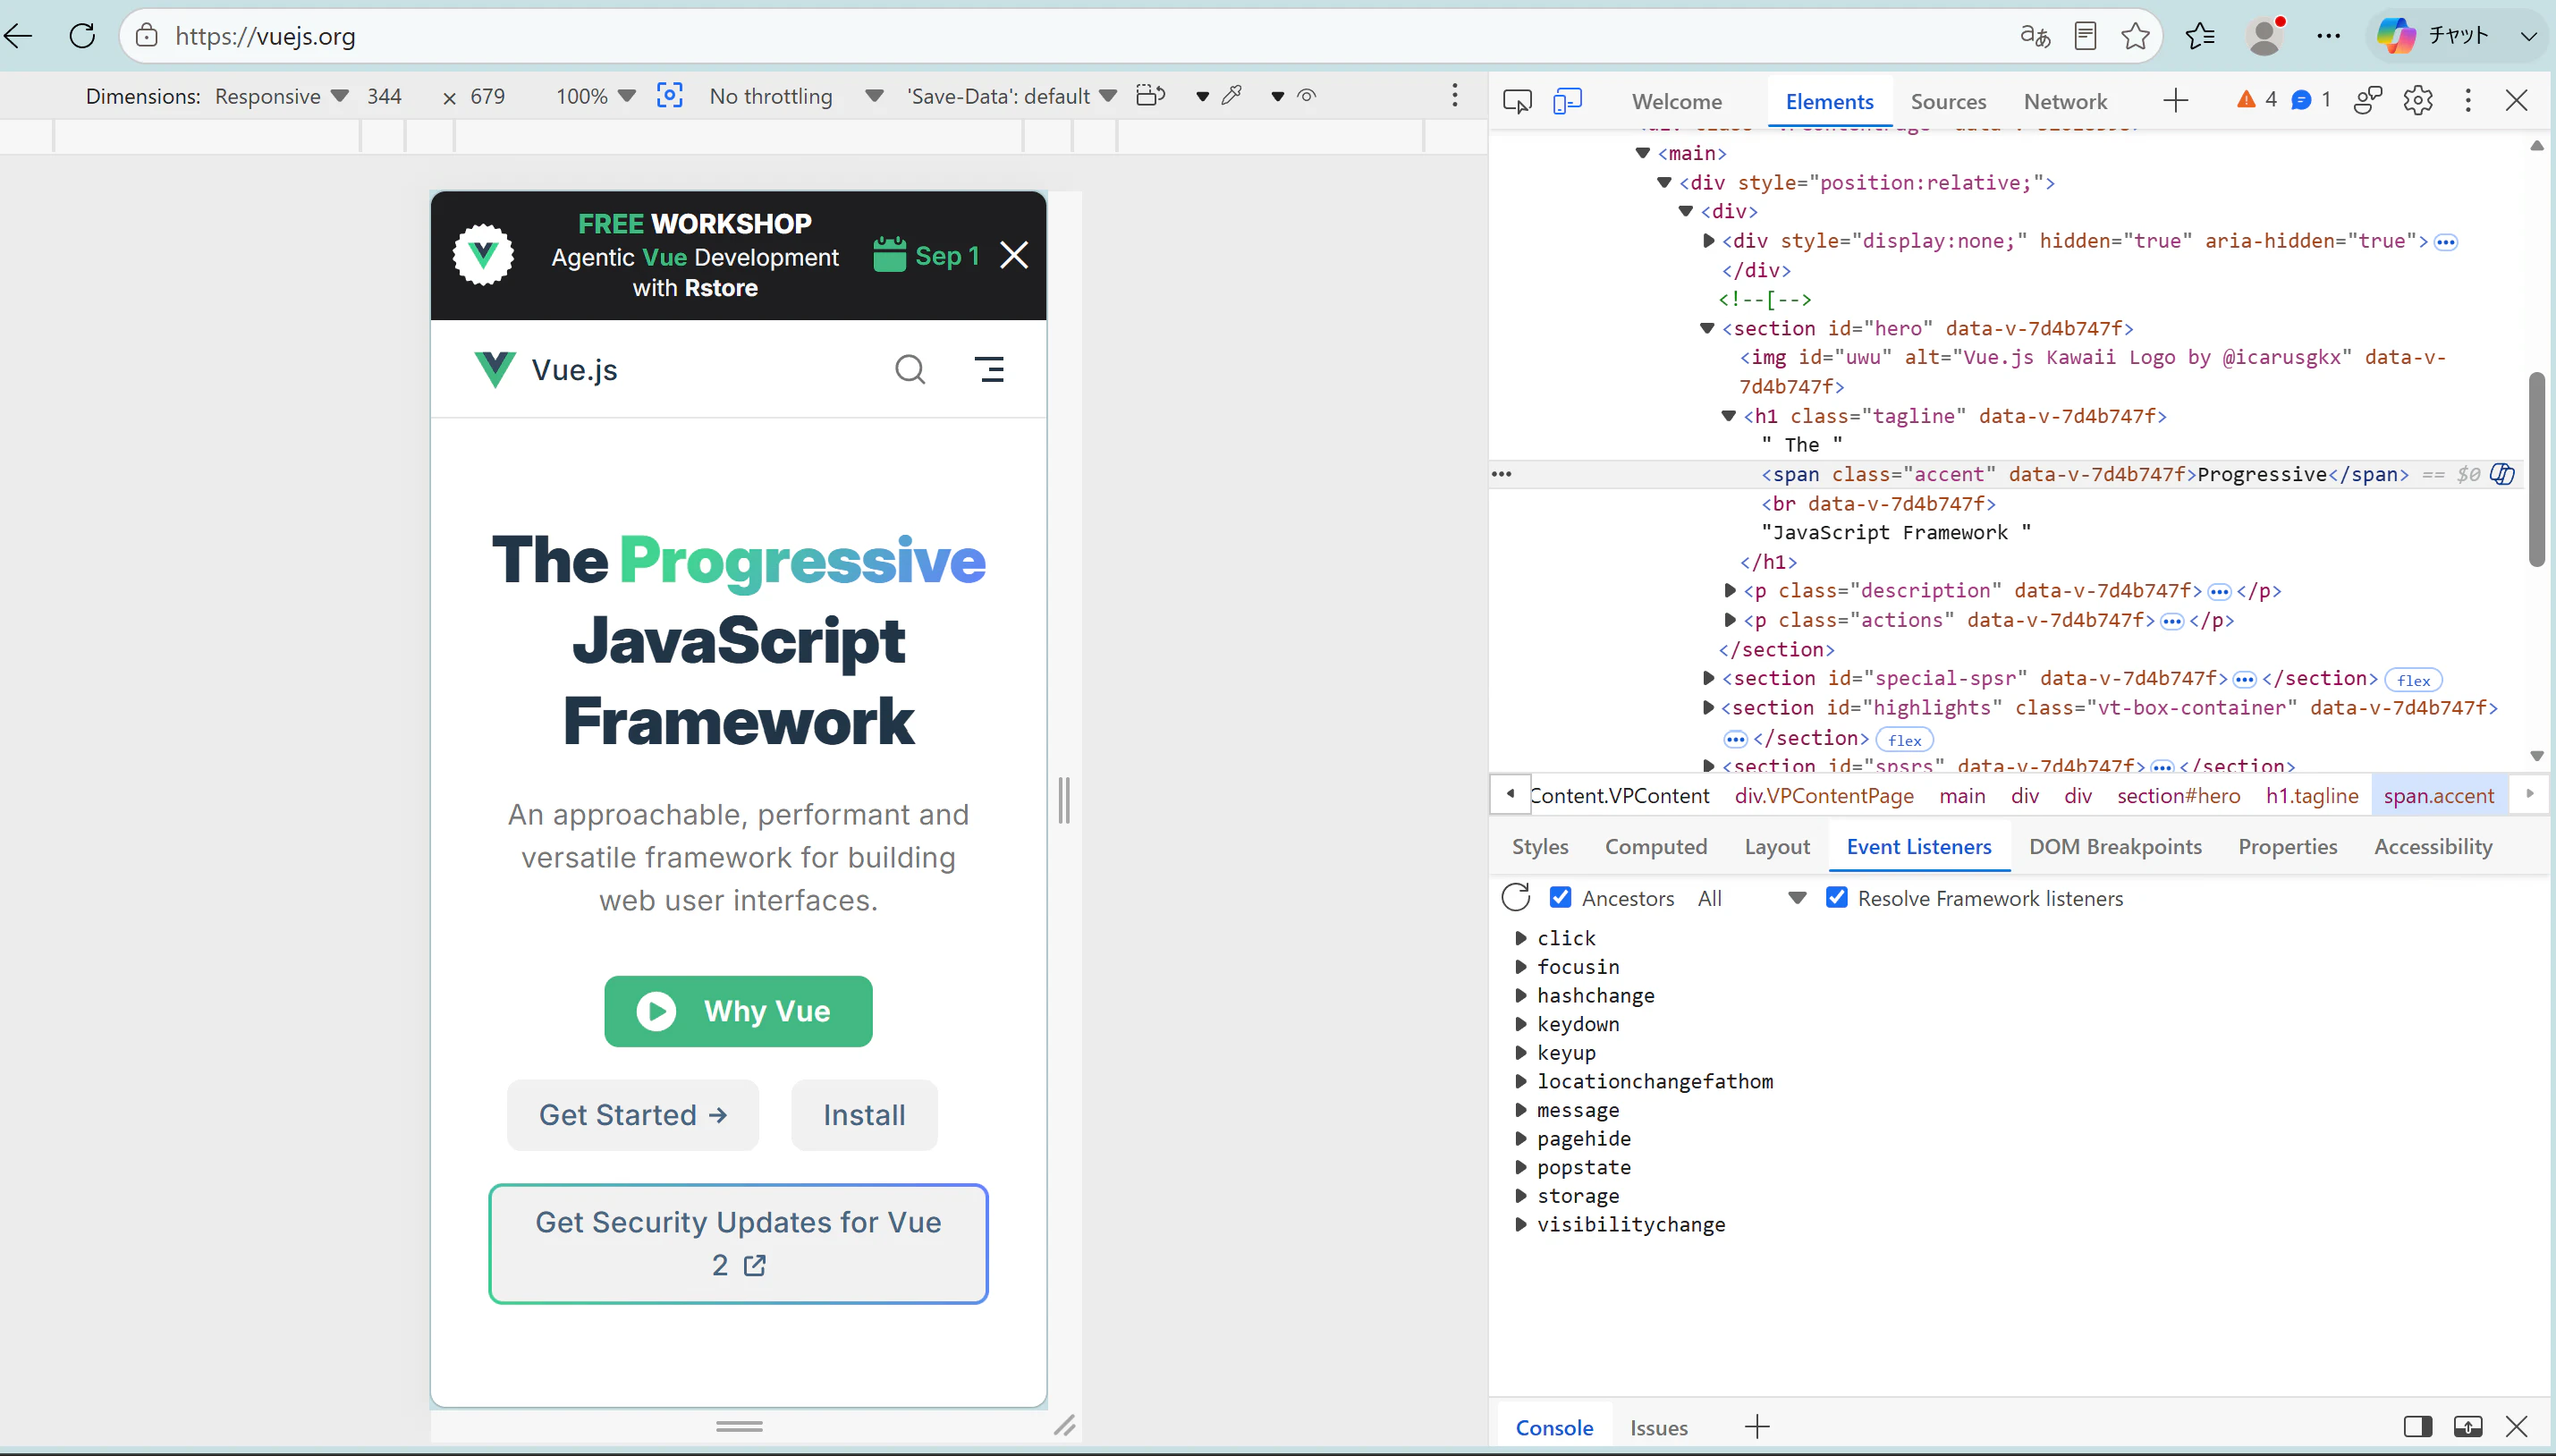This screenshot has width=2556, height=1456.
Task: Open the translate page icon in the address bar
Action: [2034, 36]
